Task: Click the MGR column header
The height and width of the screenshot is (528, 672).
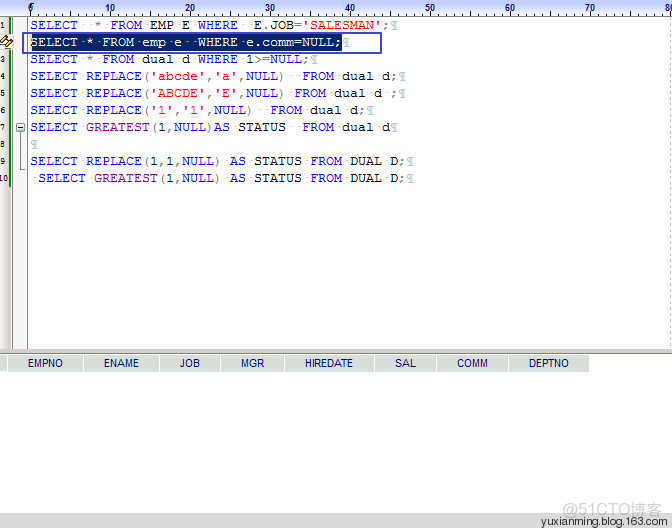Action: 252,363
